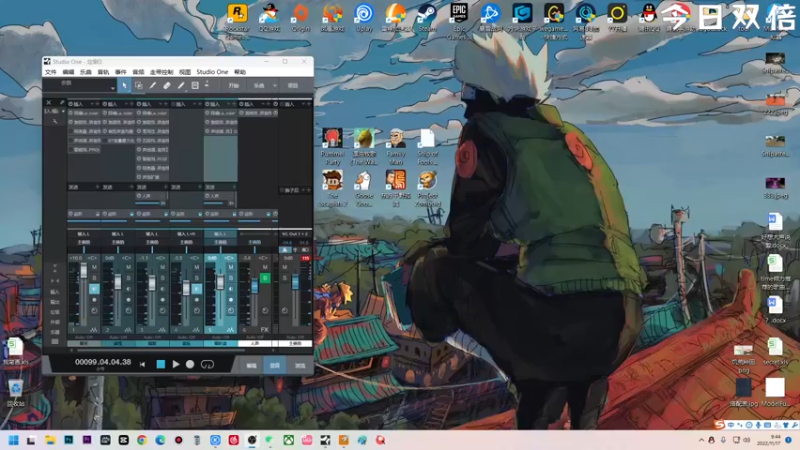Viewport: 800px width, 450px height.
Task: Open the quantize dropdown left of Arrow tool
Action: 113,88
